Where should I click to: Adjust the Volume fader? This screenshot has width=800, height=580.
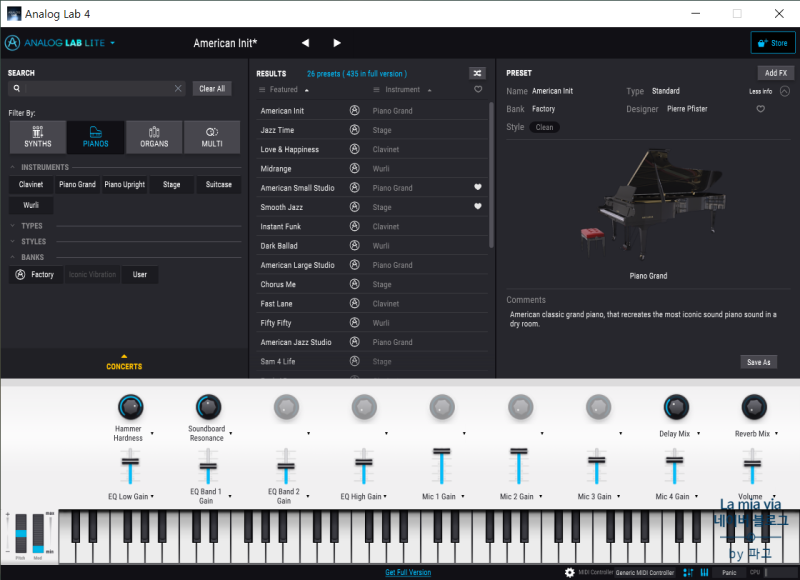[x=752, y=463]
